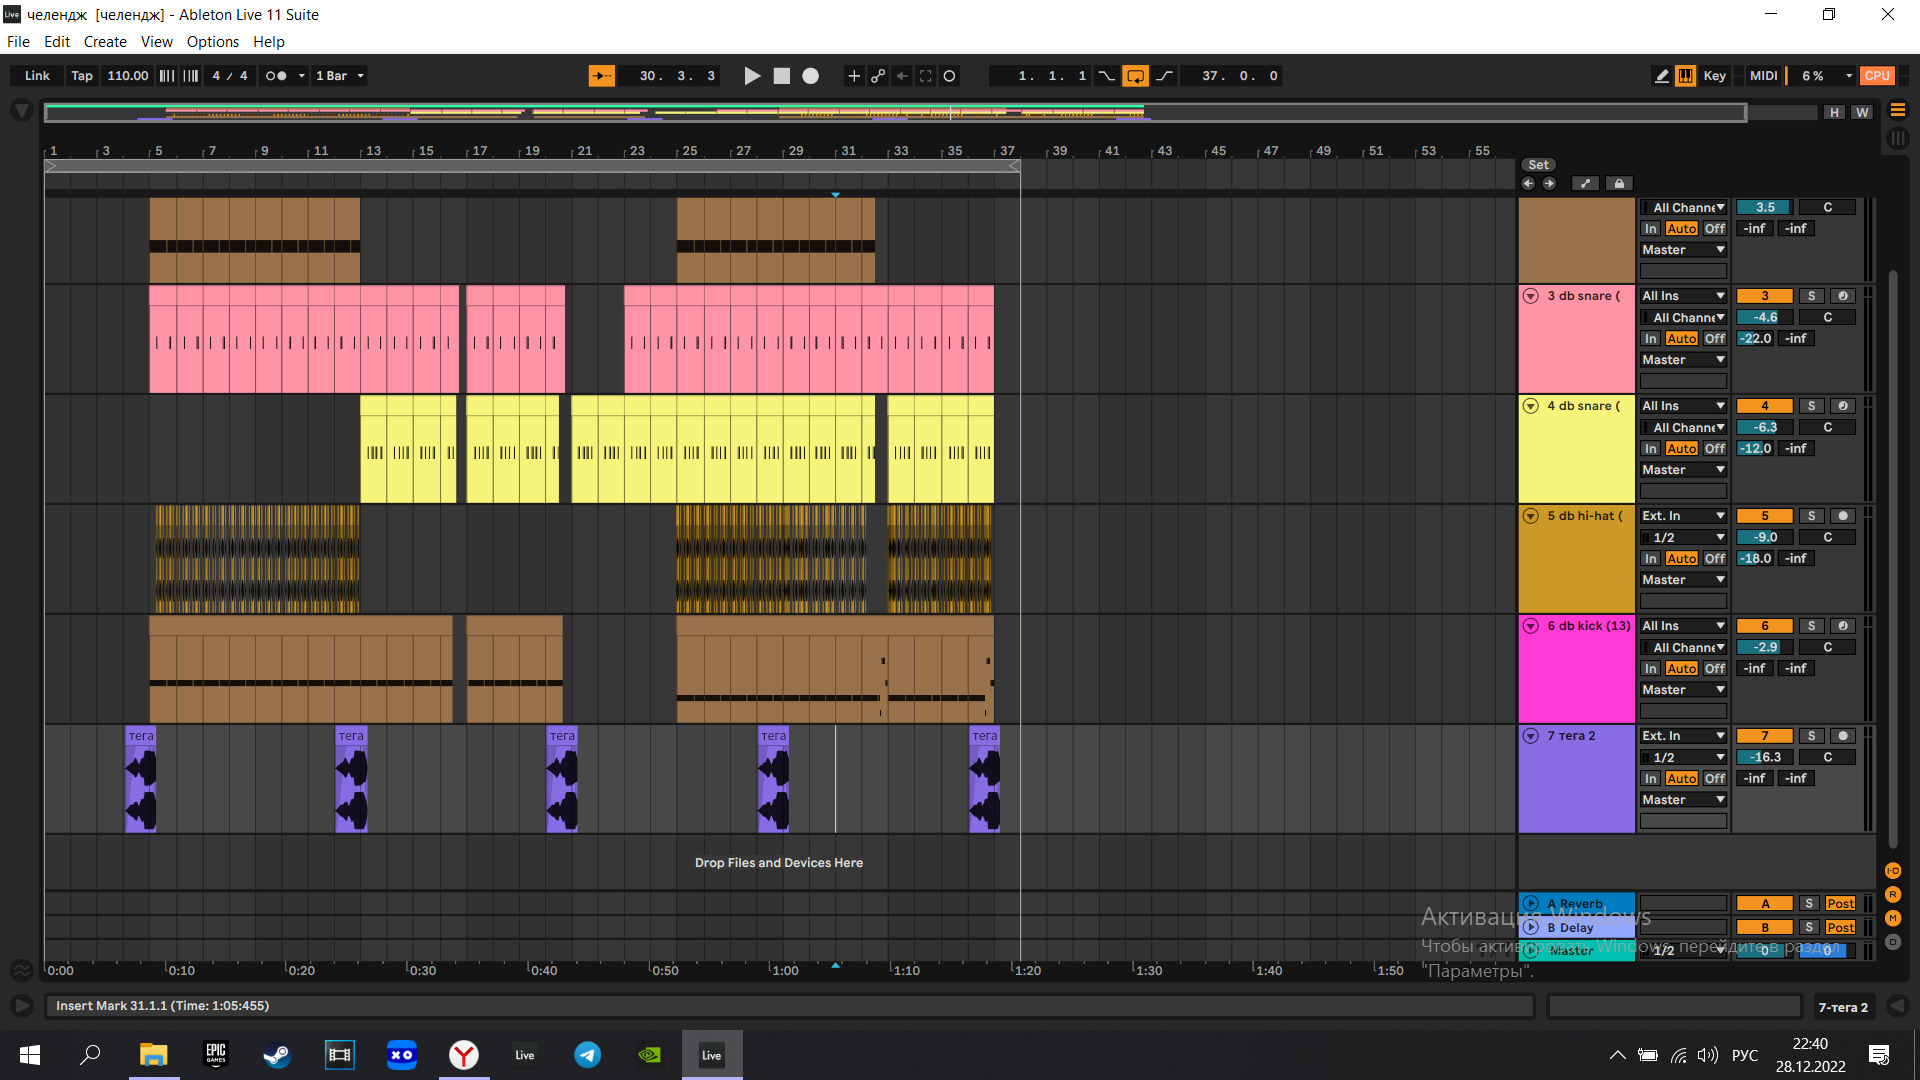1920x1080 pixels.
Task: Toggle the arrangement Loop switch
Action: click(x=1135, y=76)
